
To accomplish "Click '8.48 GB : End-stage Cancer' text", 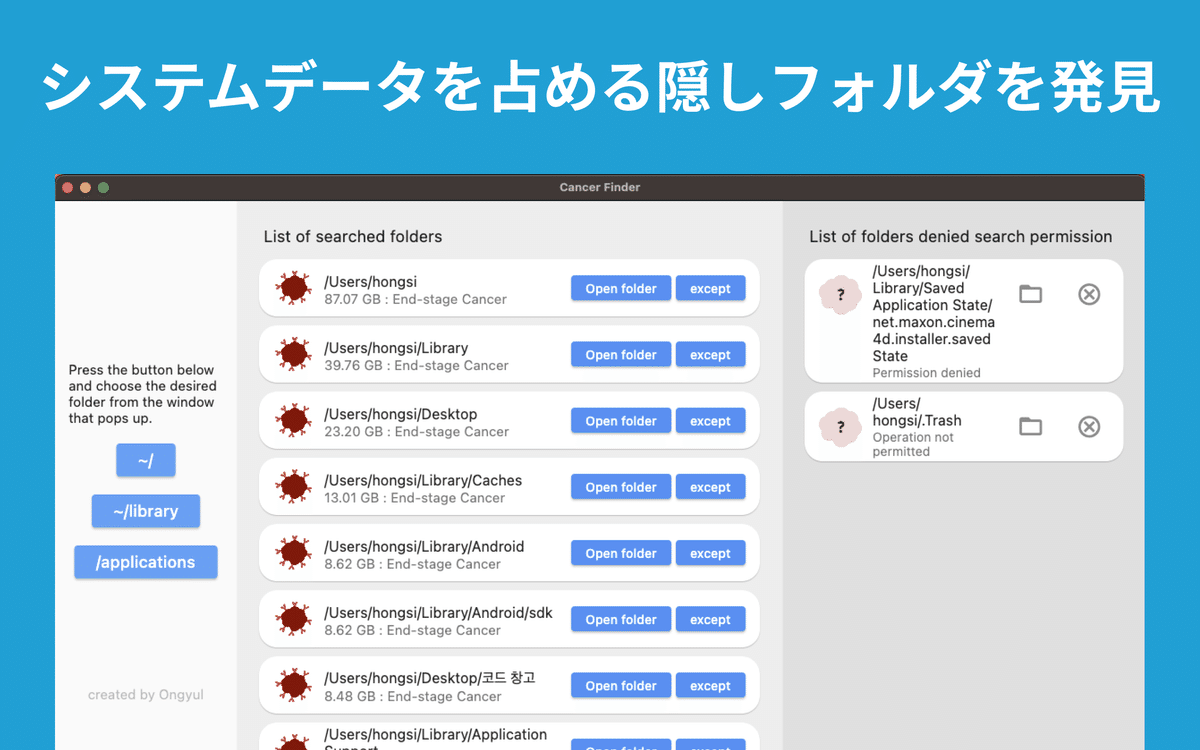I will pyautogui.click(x=412, y=696).
